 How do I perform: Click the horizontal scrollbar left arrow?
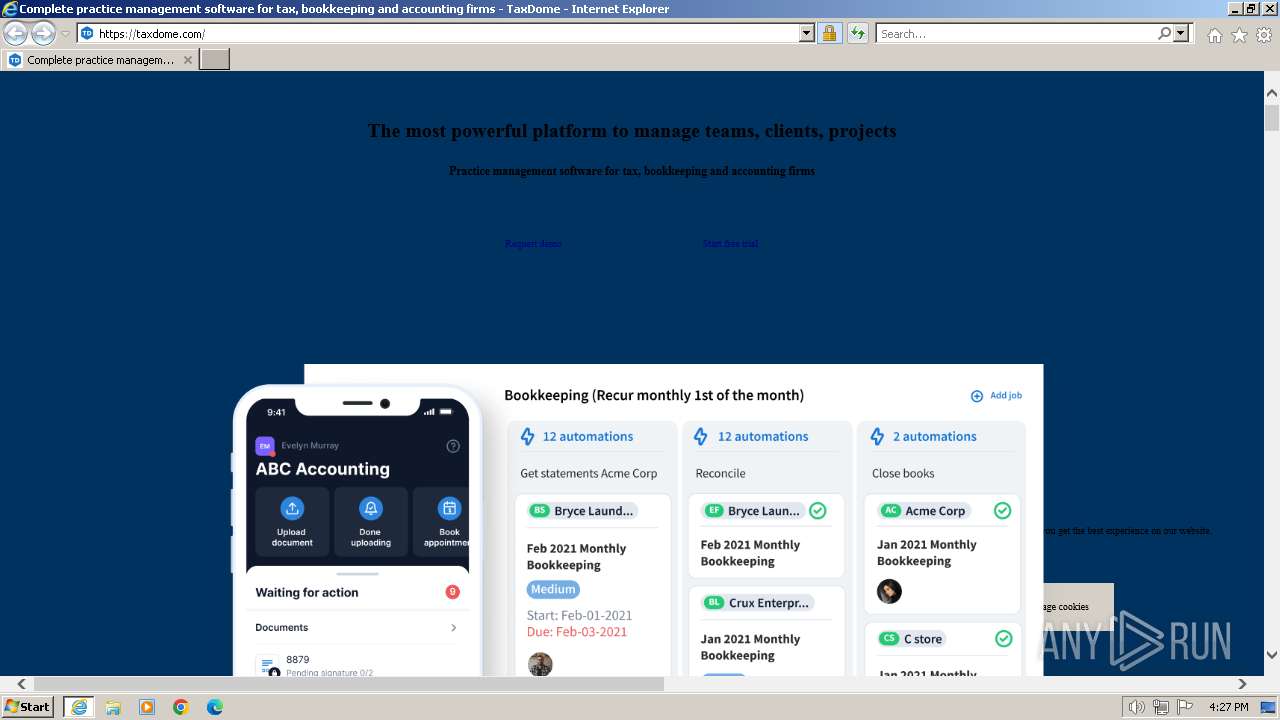22,684
